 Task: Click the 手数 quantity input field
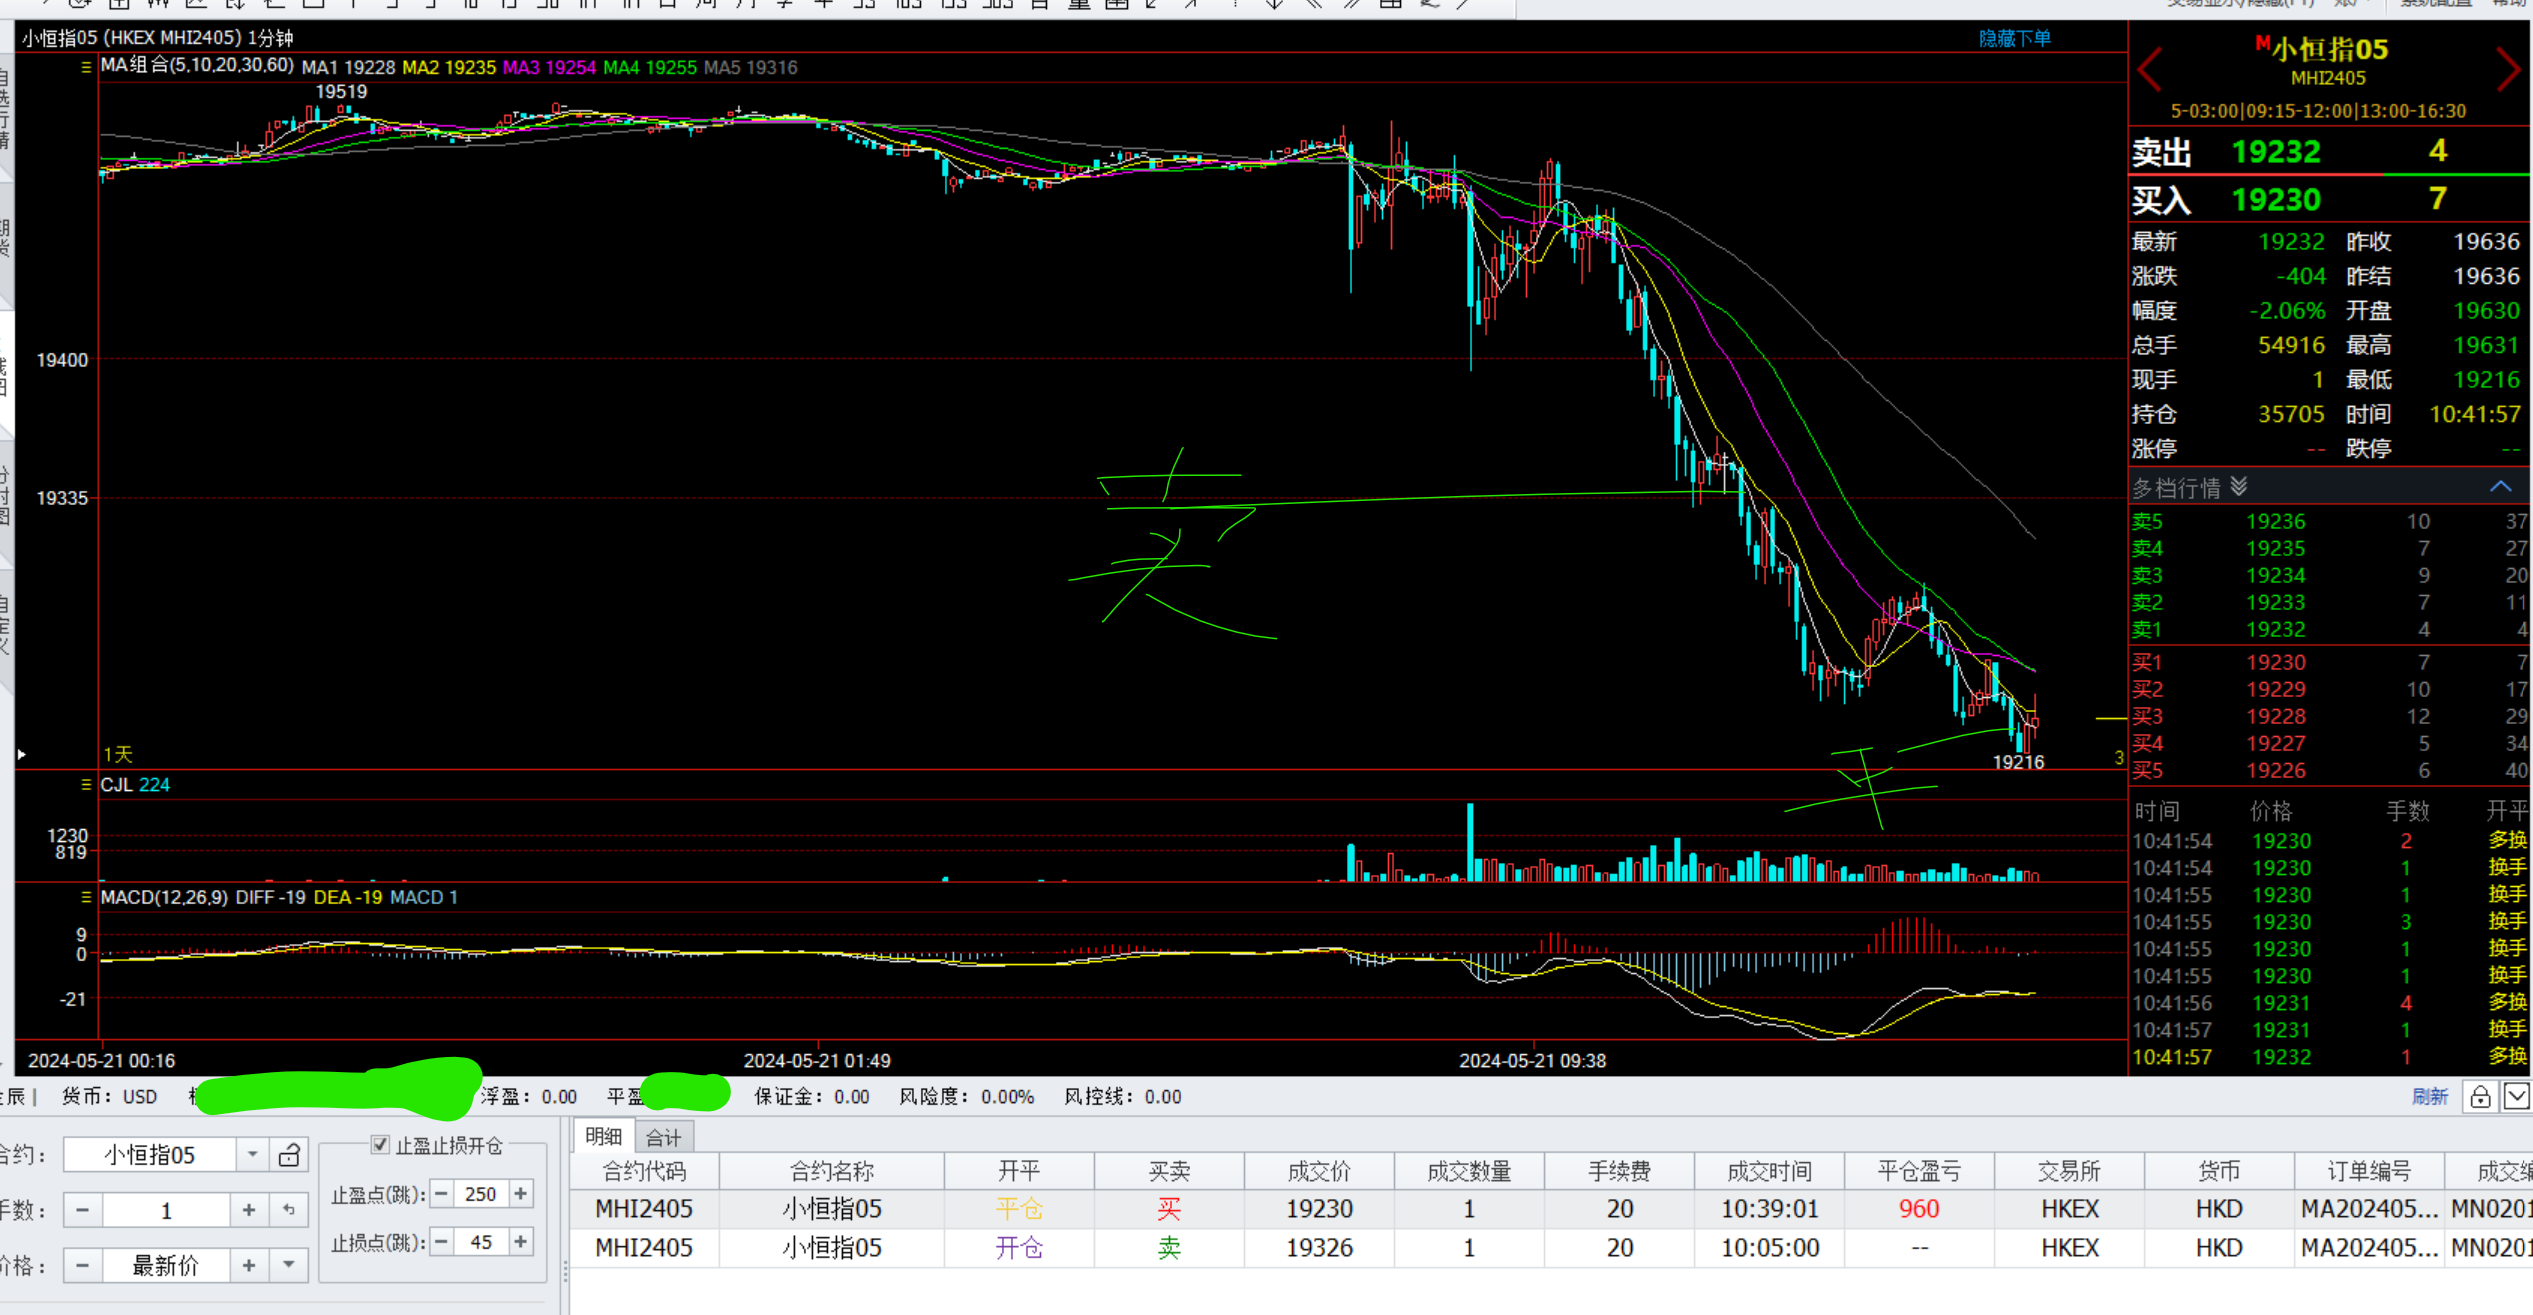click(166, 1210)
